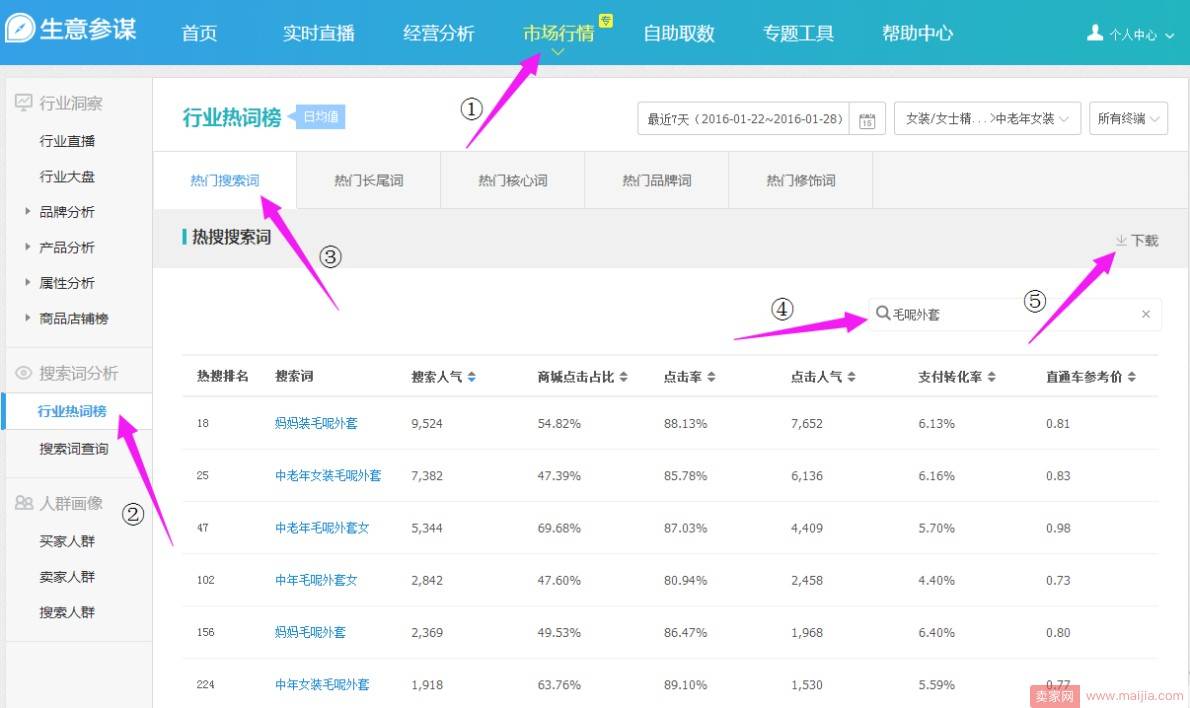Click the 下载 download icon
The width and height of the screenshot is (1190, 708).
pos(1119,240)
